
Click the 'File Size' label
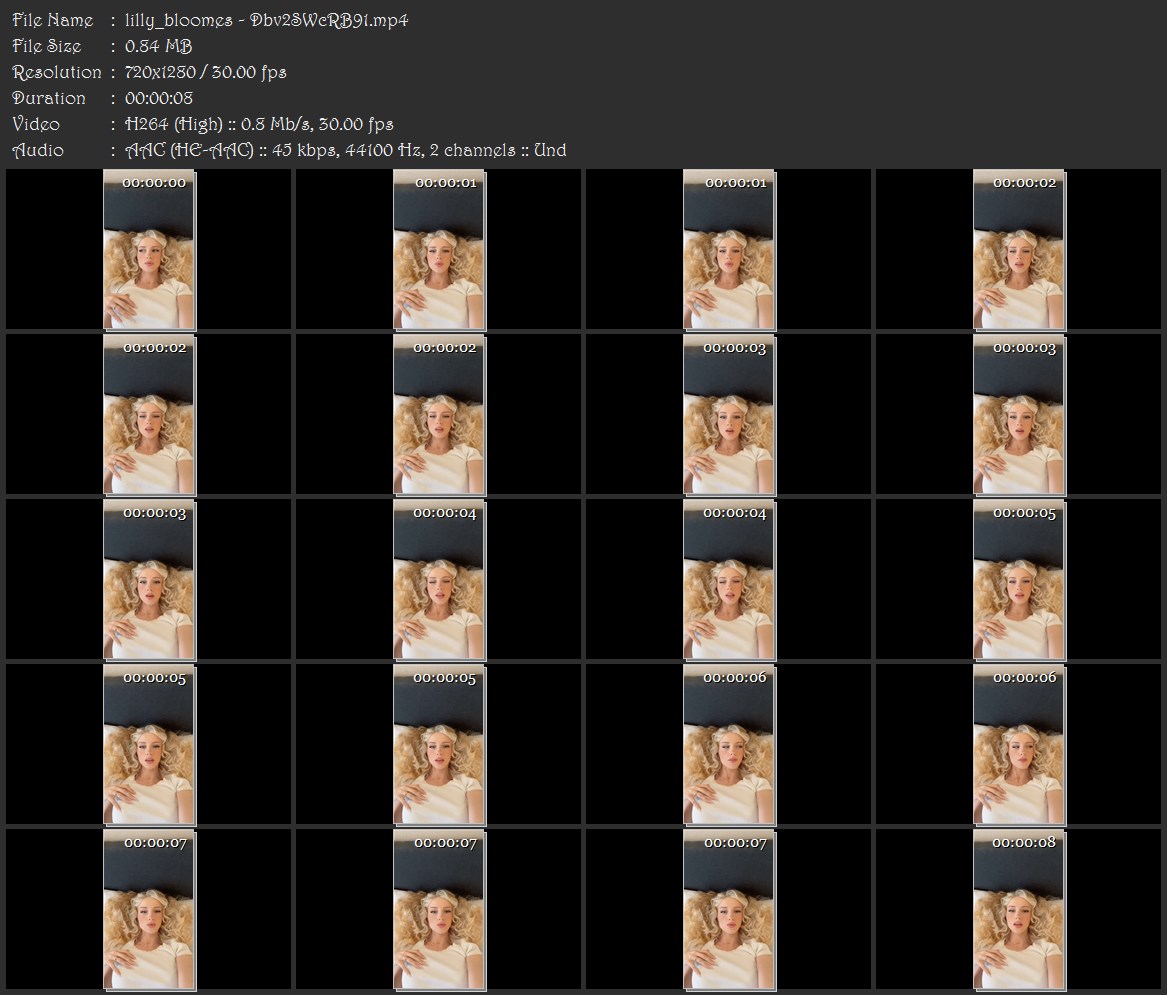pos(47,46)
